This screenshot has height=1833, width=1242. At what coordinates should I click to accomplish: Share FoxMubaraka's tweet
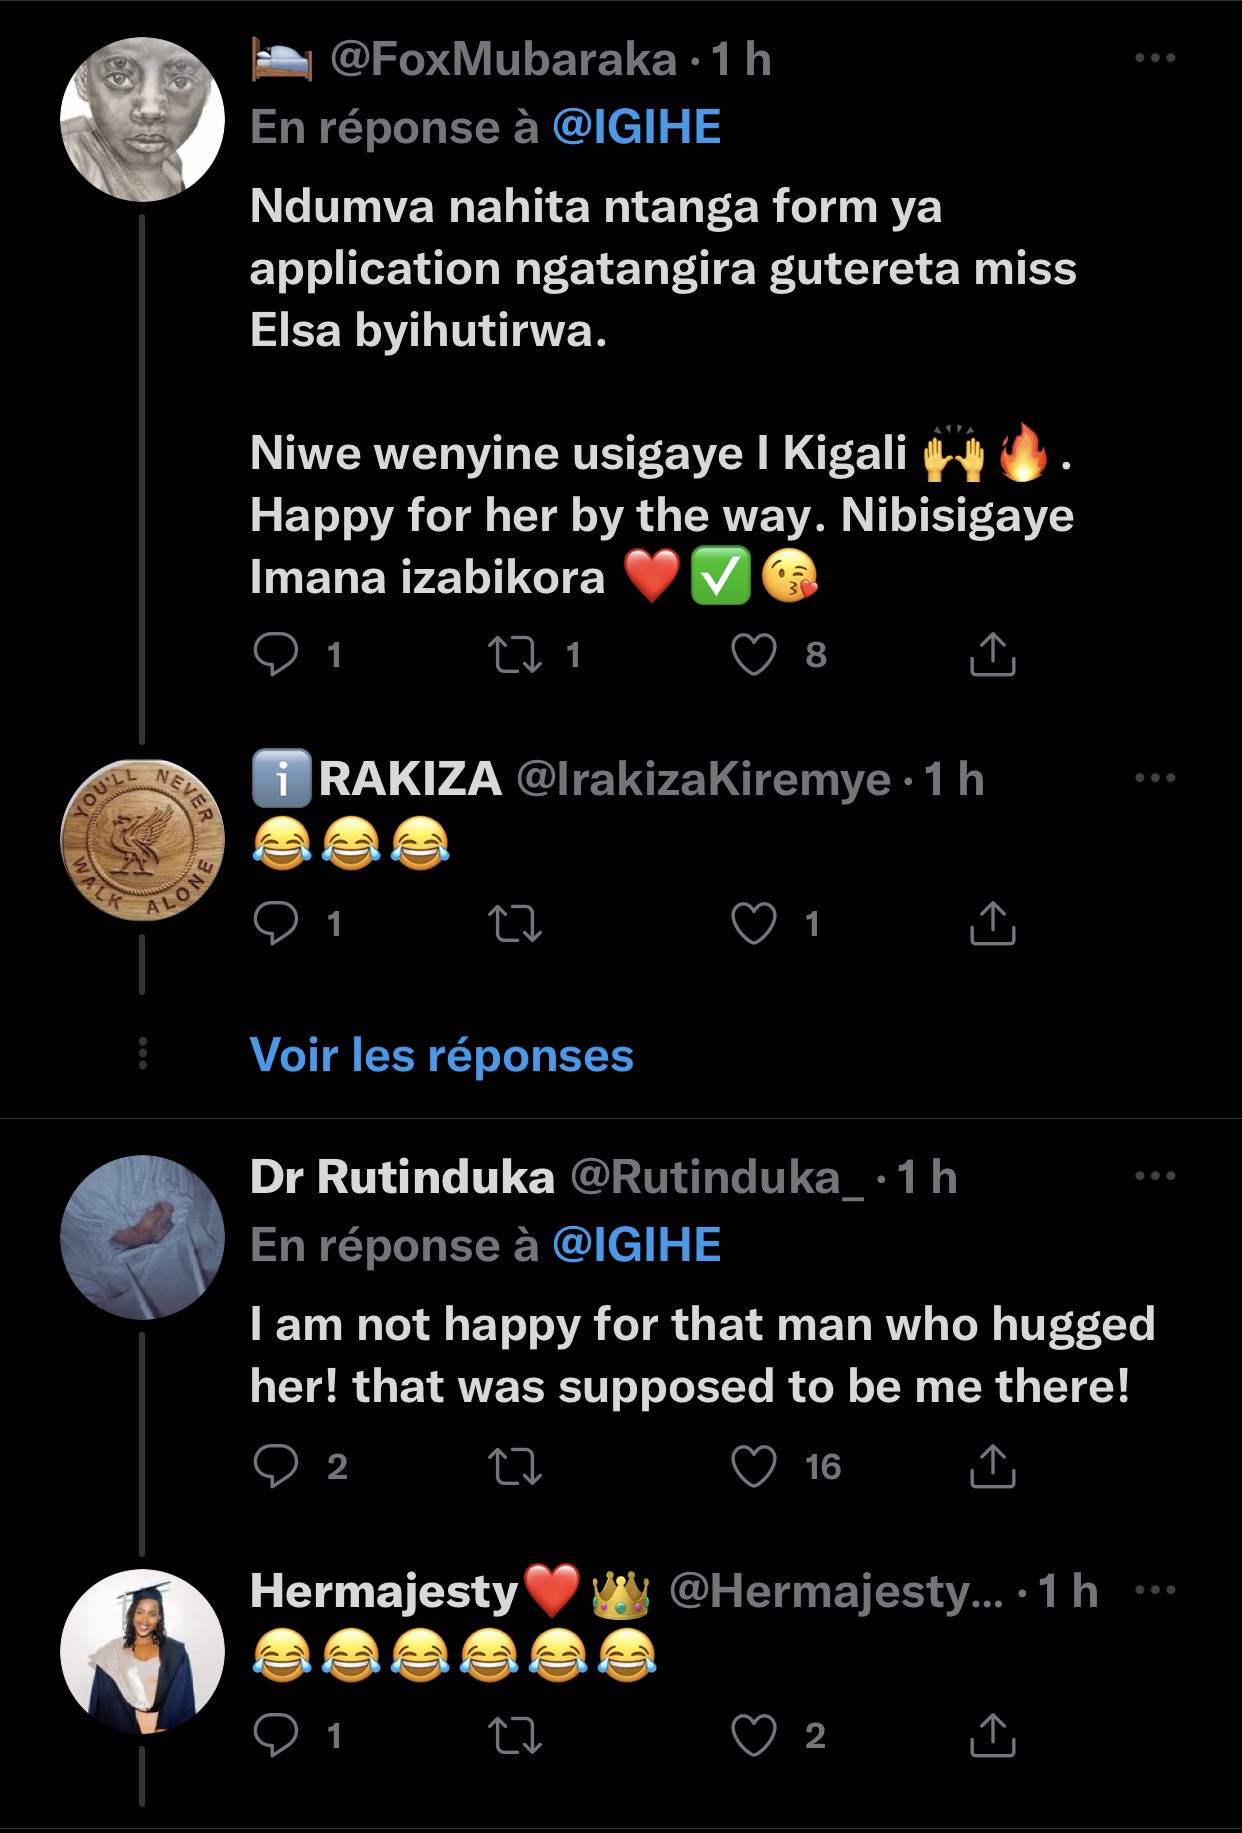click(992, 655)
